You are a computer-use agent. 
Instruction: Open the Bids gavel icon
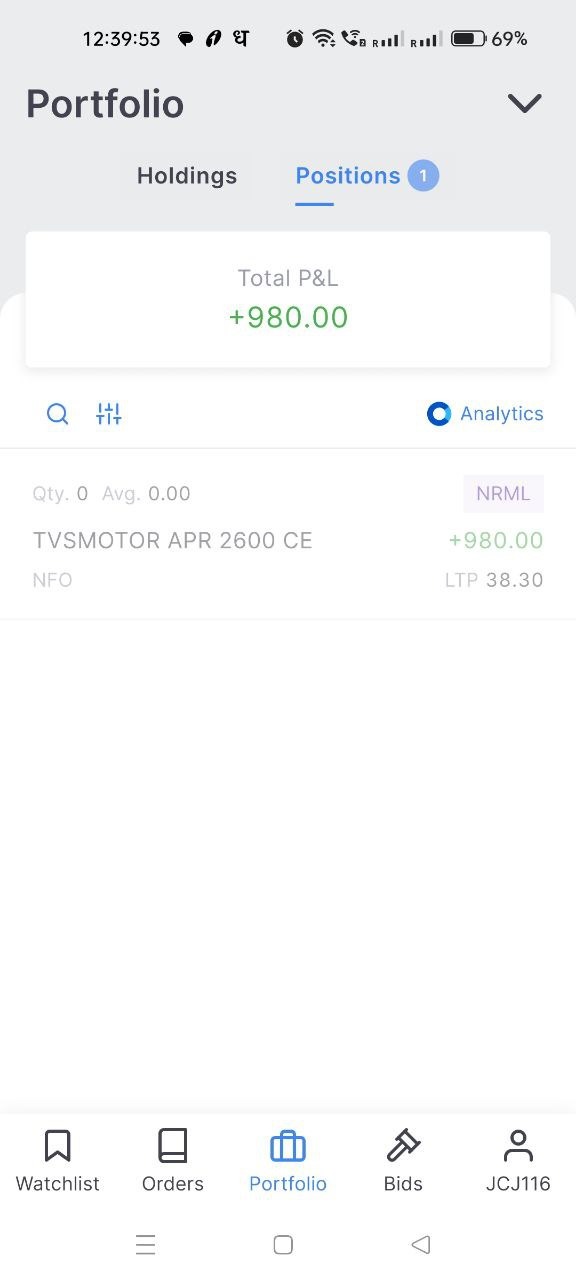pyautogui.click(x=403, y=1146)
